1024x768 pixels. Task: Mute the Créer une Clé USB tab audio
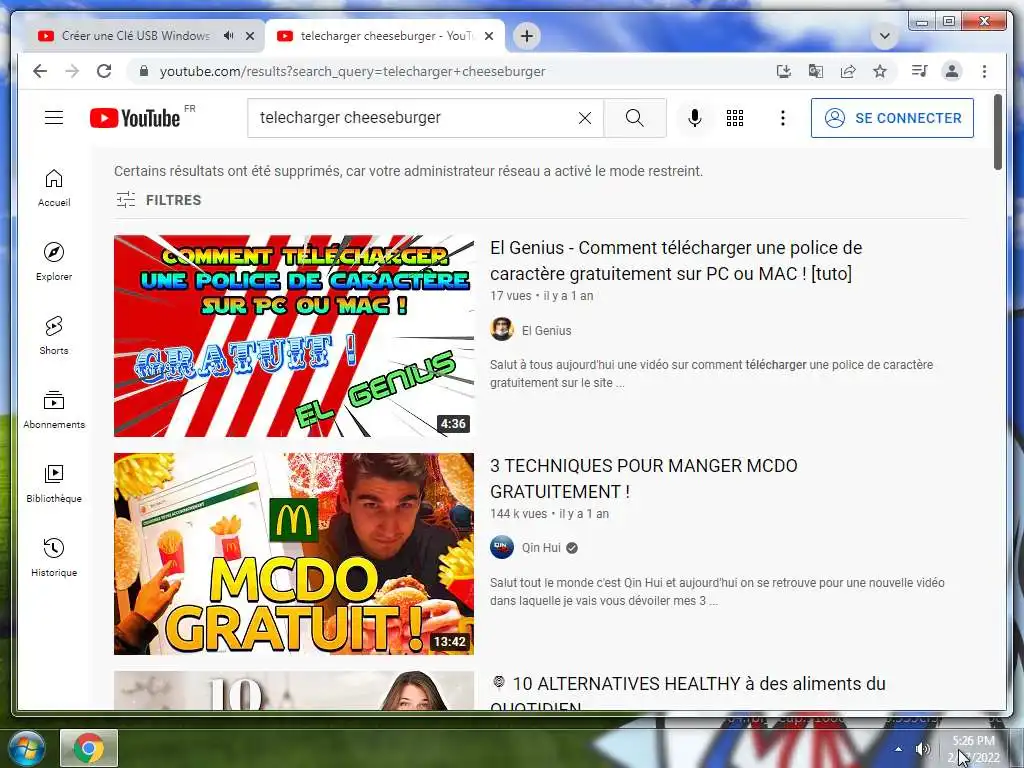point(228,36)
